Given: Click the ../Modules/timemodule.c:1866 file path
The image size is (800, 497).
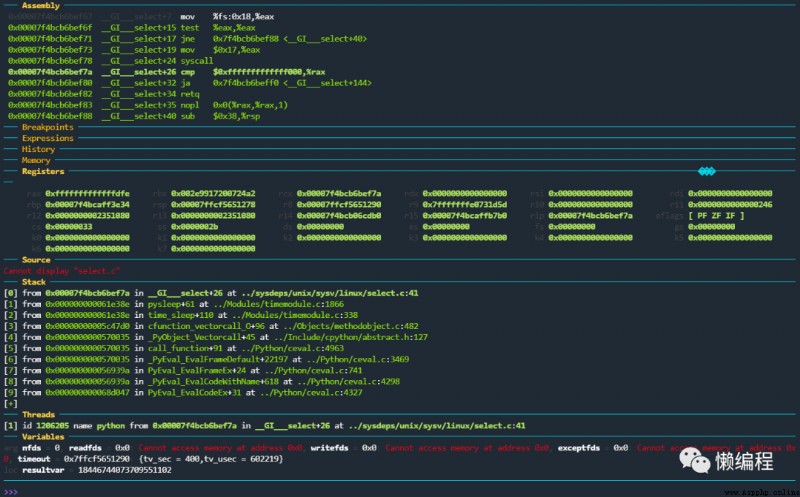Looking at the screenshot, I should pos(279,304).
